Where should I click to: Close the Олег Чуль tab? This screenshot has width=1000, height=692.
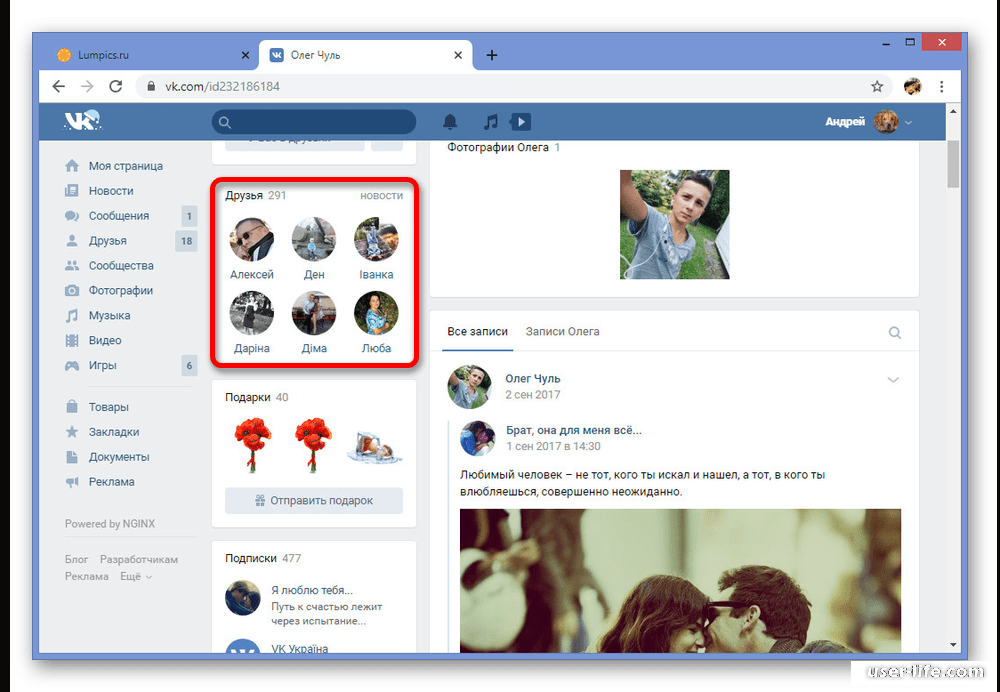tap(458, 55)
